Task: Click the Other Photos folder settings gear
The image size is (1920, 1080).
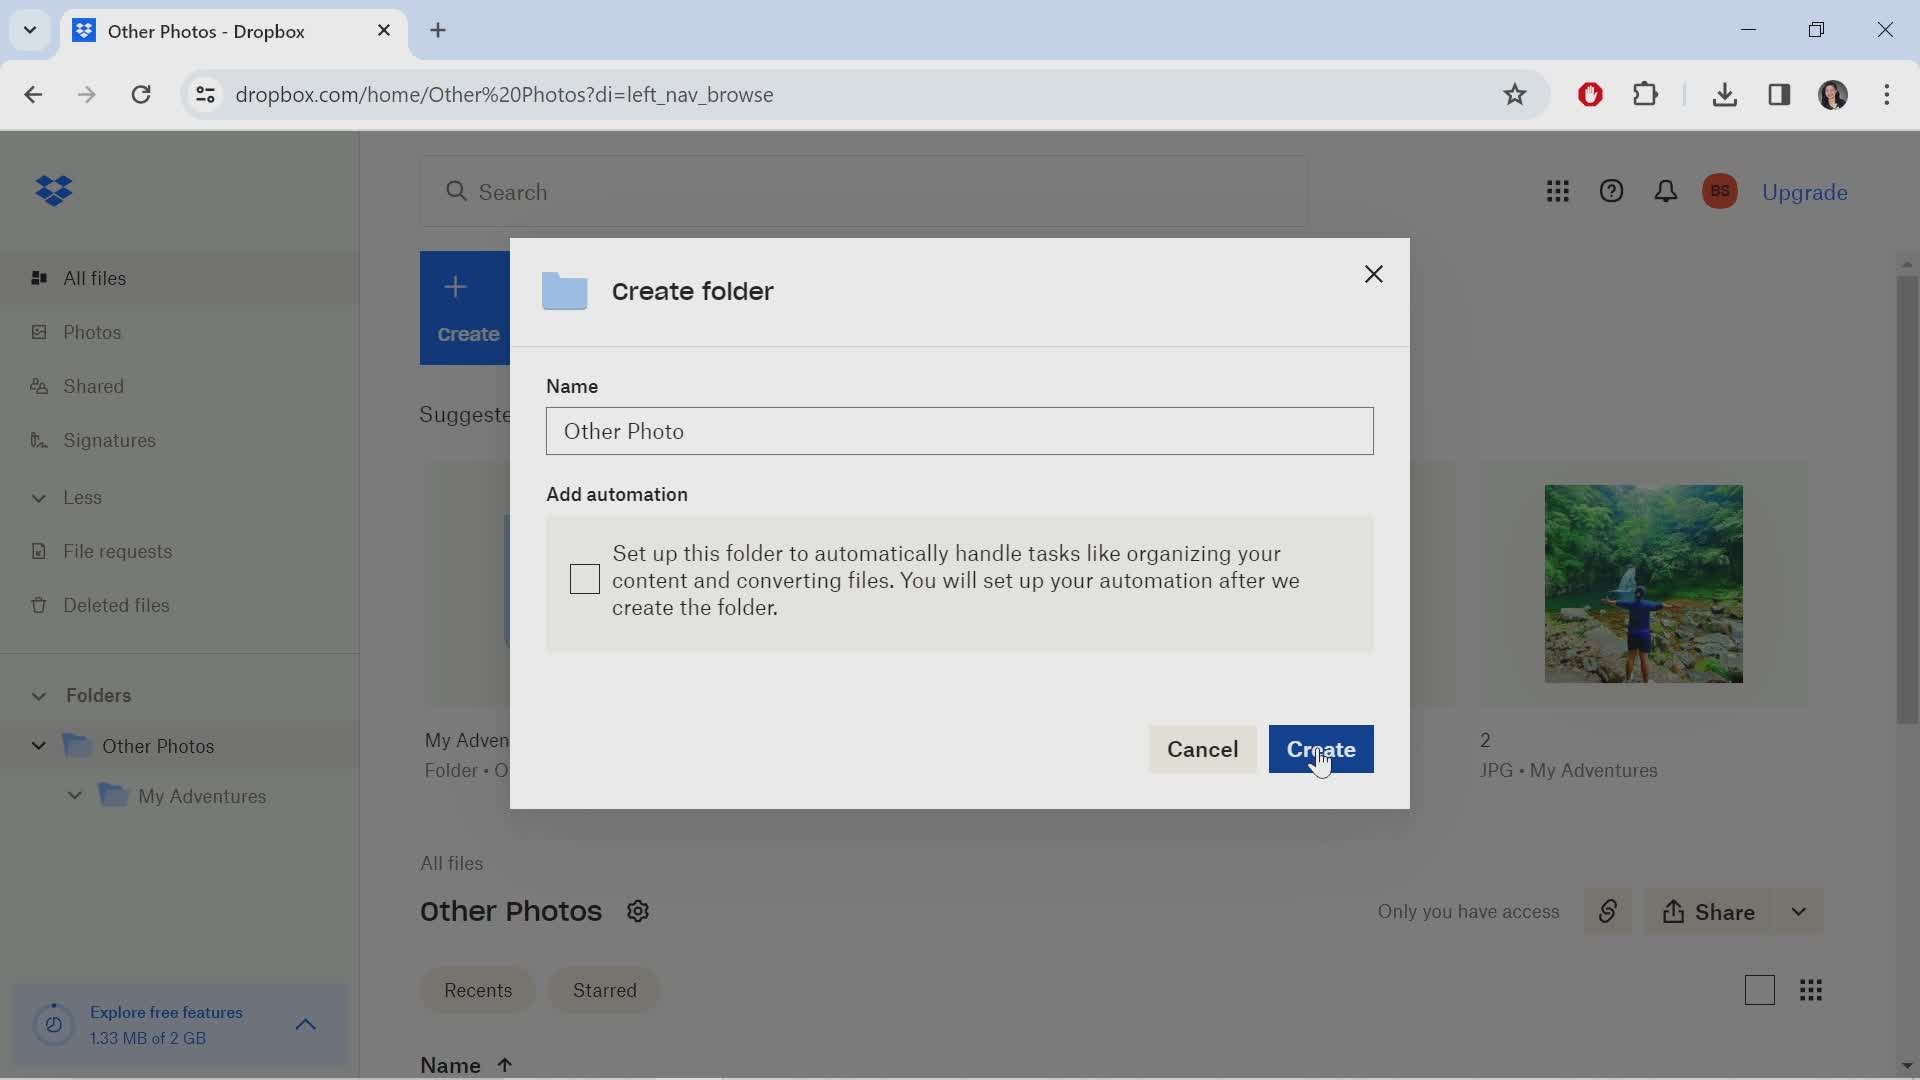Action: [x=637, y=911]
